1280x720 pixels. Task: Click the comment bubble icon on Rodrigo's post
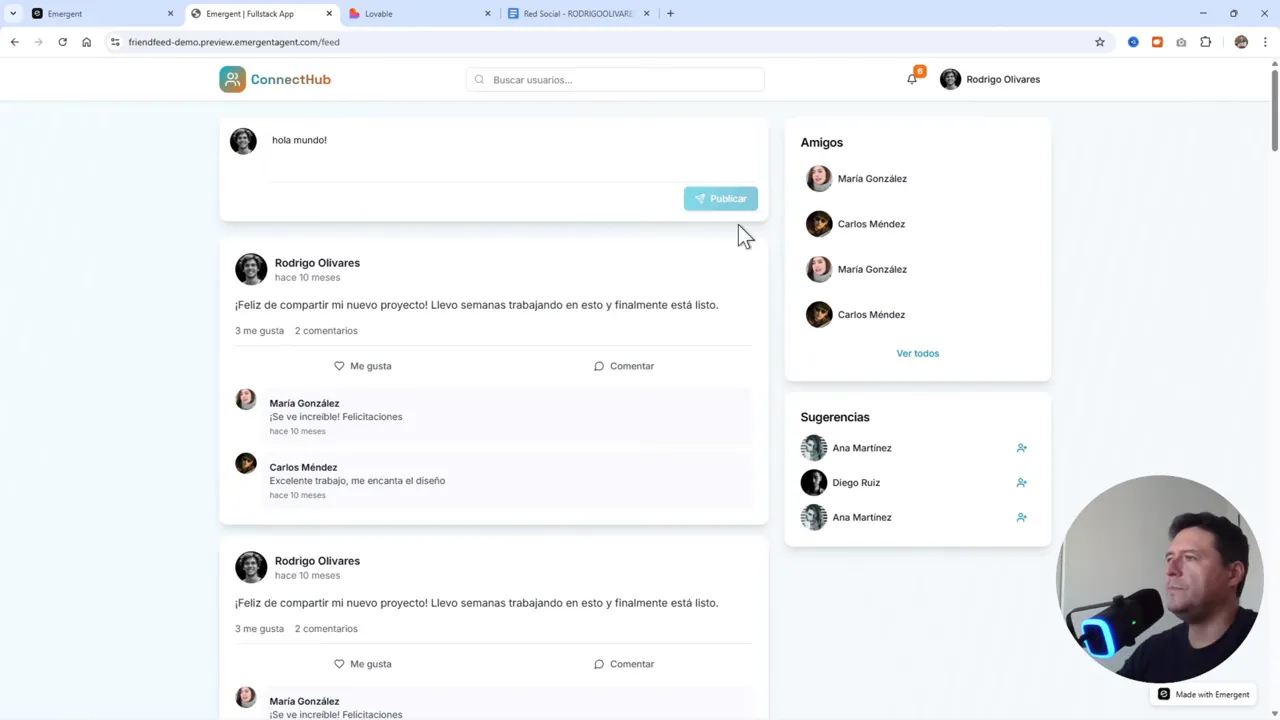click(x=598, y=365)
